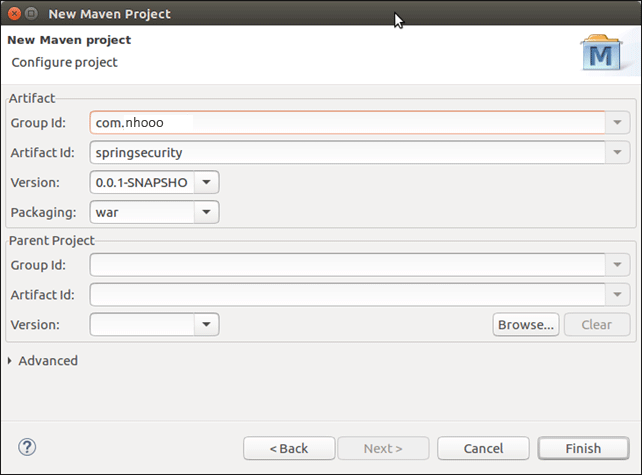Open the Parent Project Version dropdown arrow
The height and width of the screenshot is (475, 642).
point(205,325)
